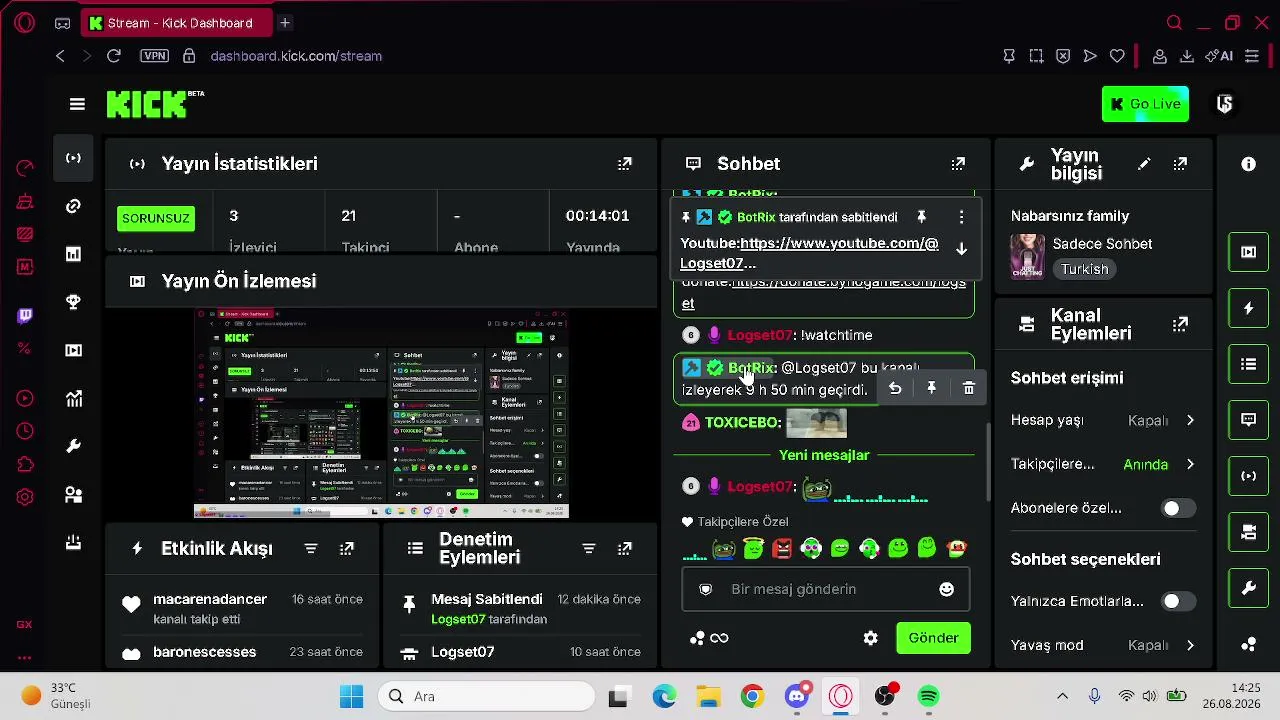Pop out the Etkinlik Akışı panel
The height and width of the screenshot is (720, 1280).
click(x=347, y=549)
